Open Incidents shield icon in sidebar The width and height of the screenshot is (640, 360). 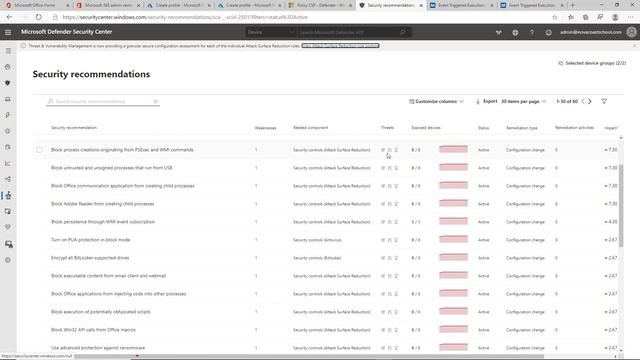(8, 83)
